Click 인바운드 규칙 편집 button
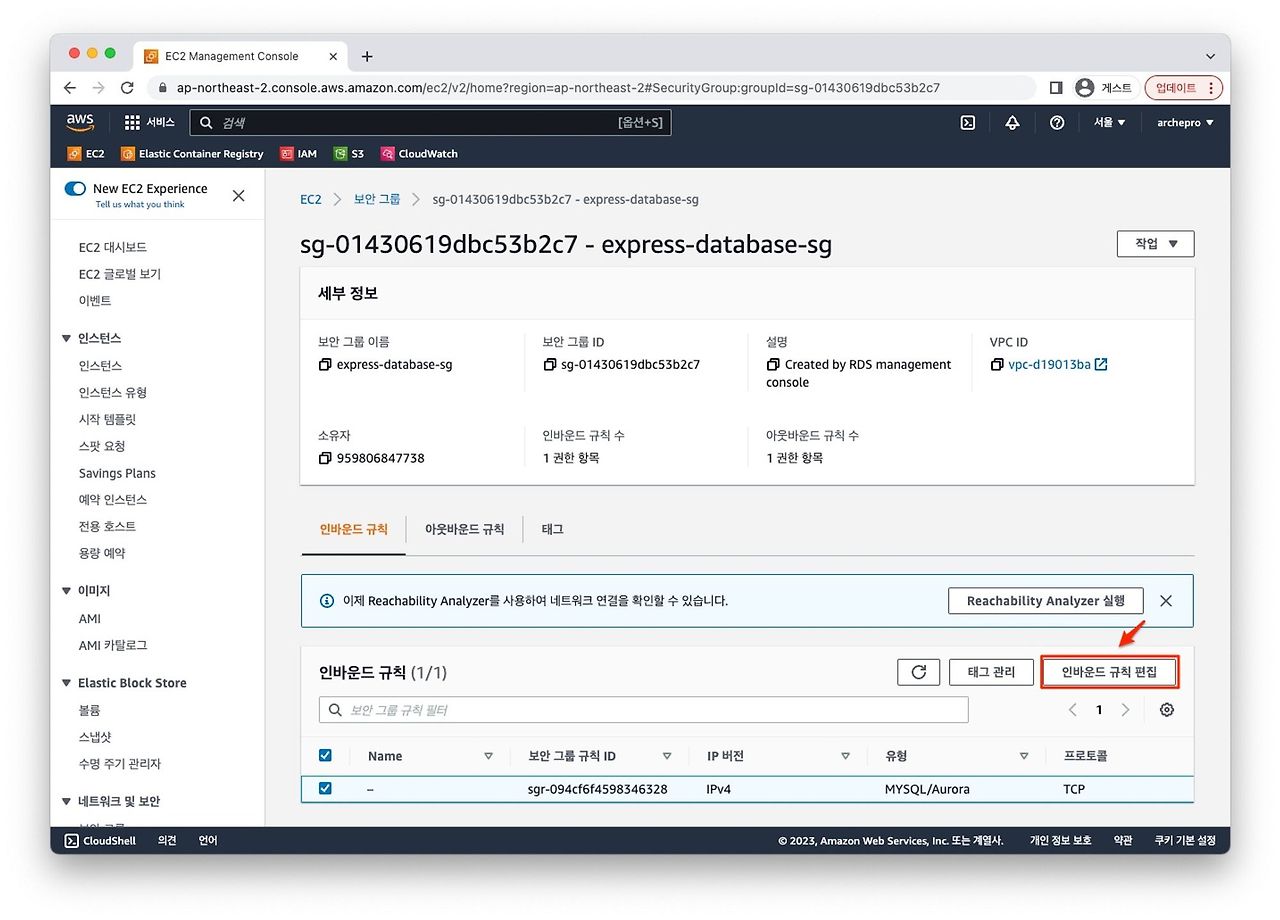This screenshot has width=1280, height=920. pyautogui.click(x=1109, y=672)
